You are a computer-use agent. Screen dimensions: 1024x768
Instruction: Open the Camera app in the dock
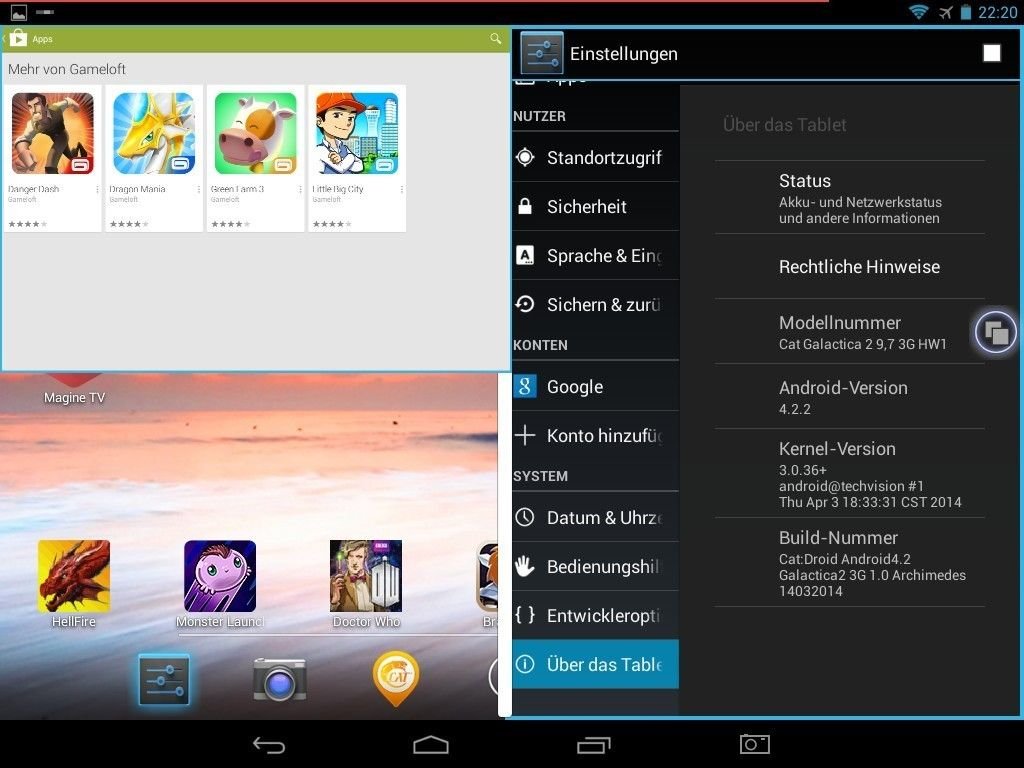(x=280, y=680)
